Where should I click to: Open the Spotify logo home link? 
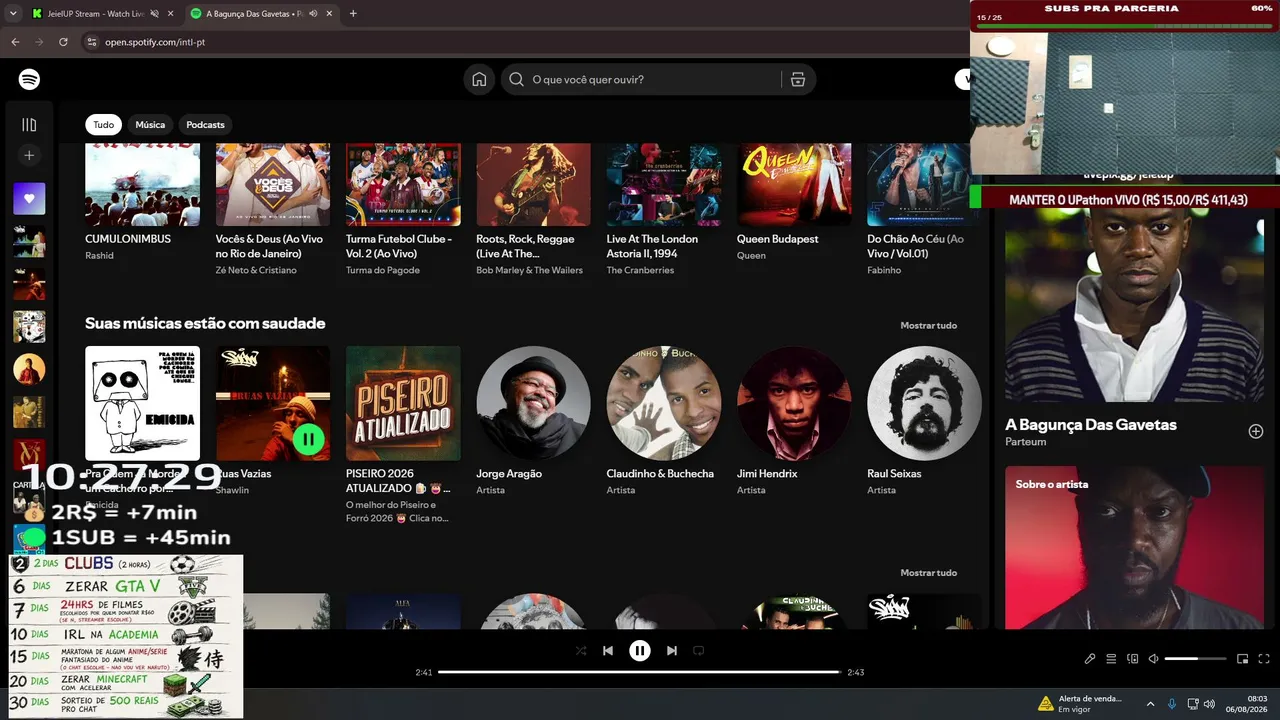29,79
